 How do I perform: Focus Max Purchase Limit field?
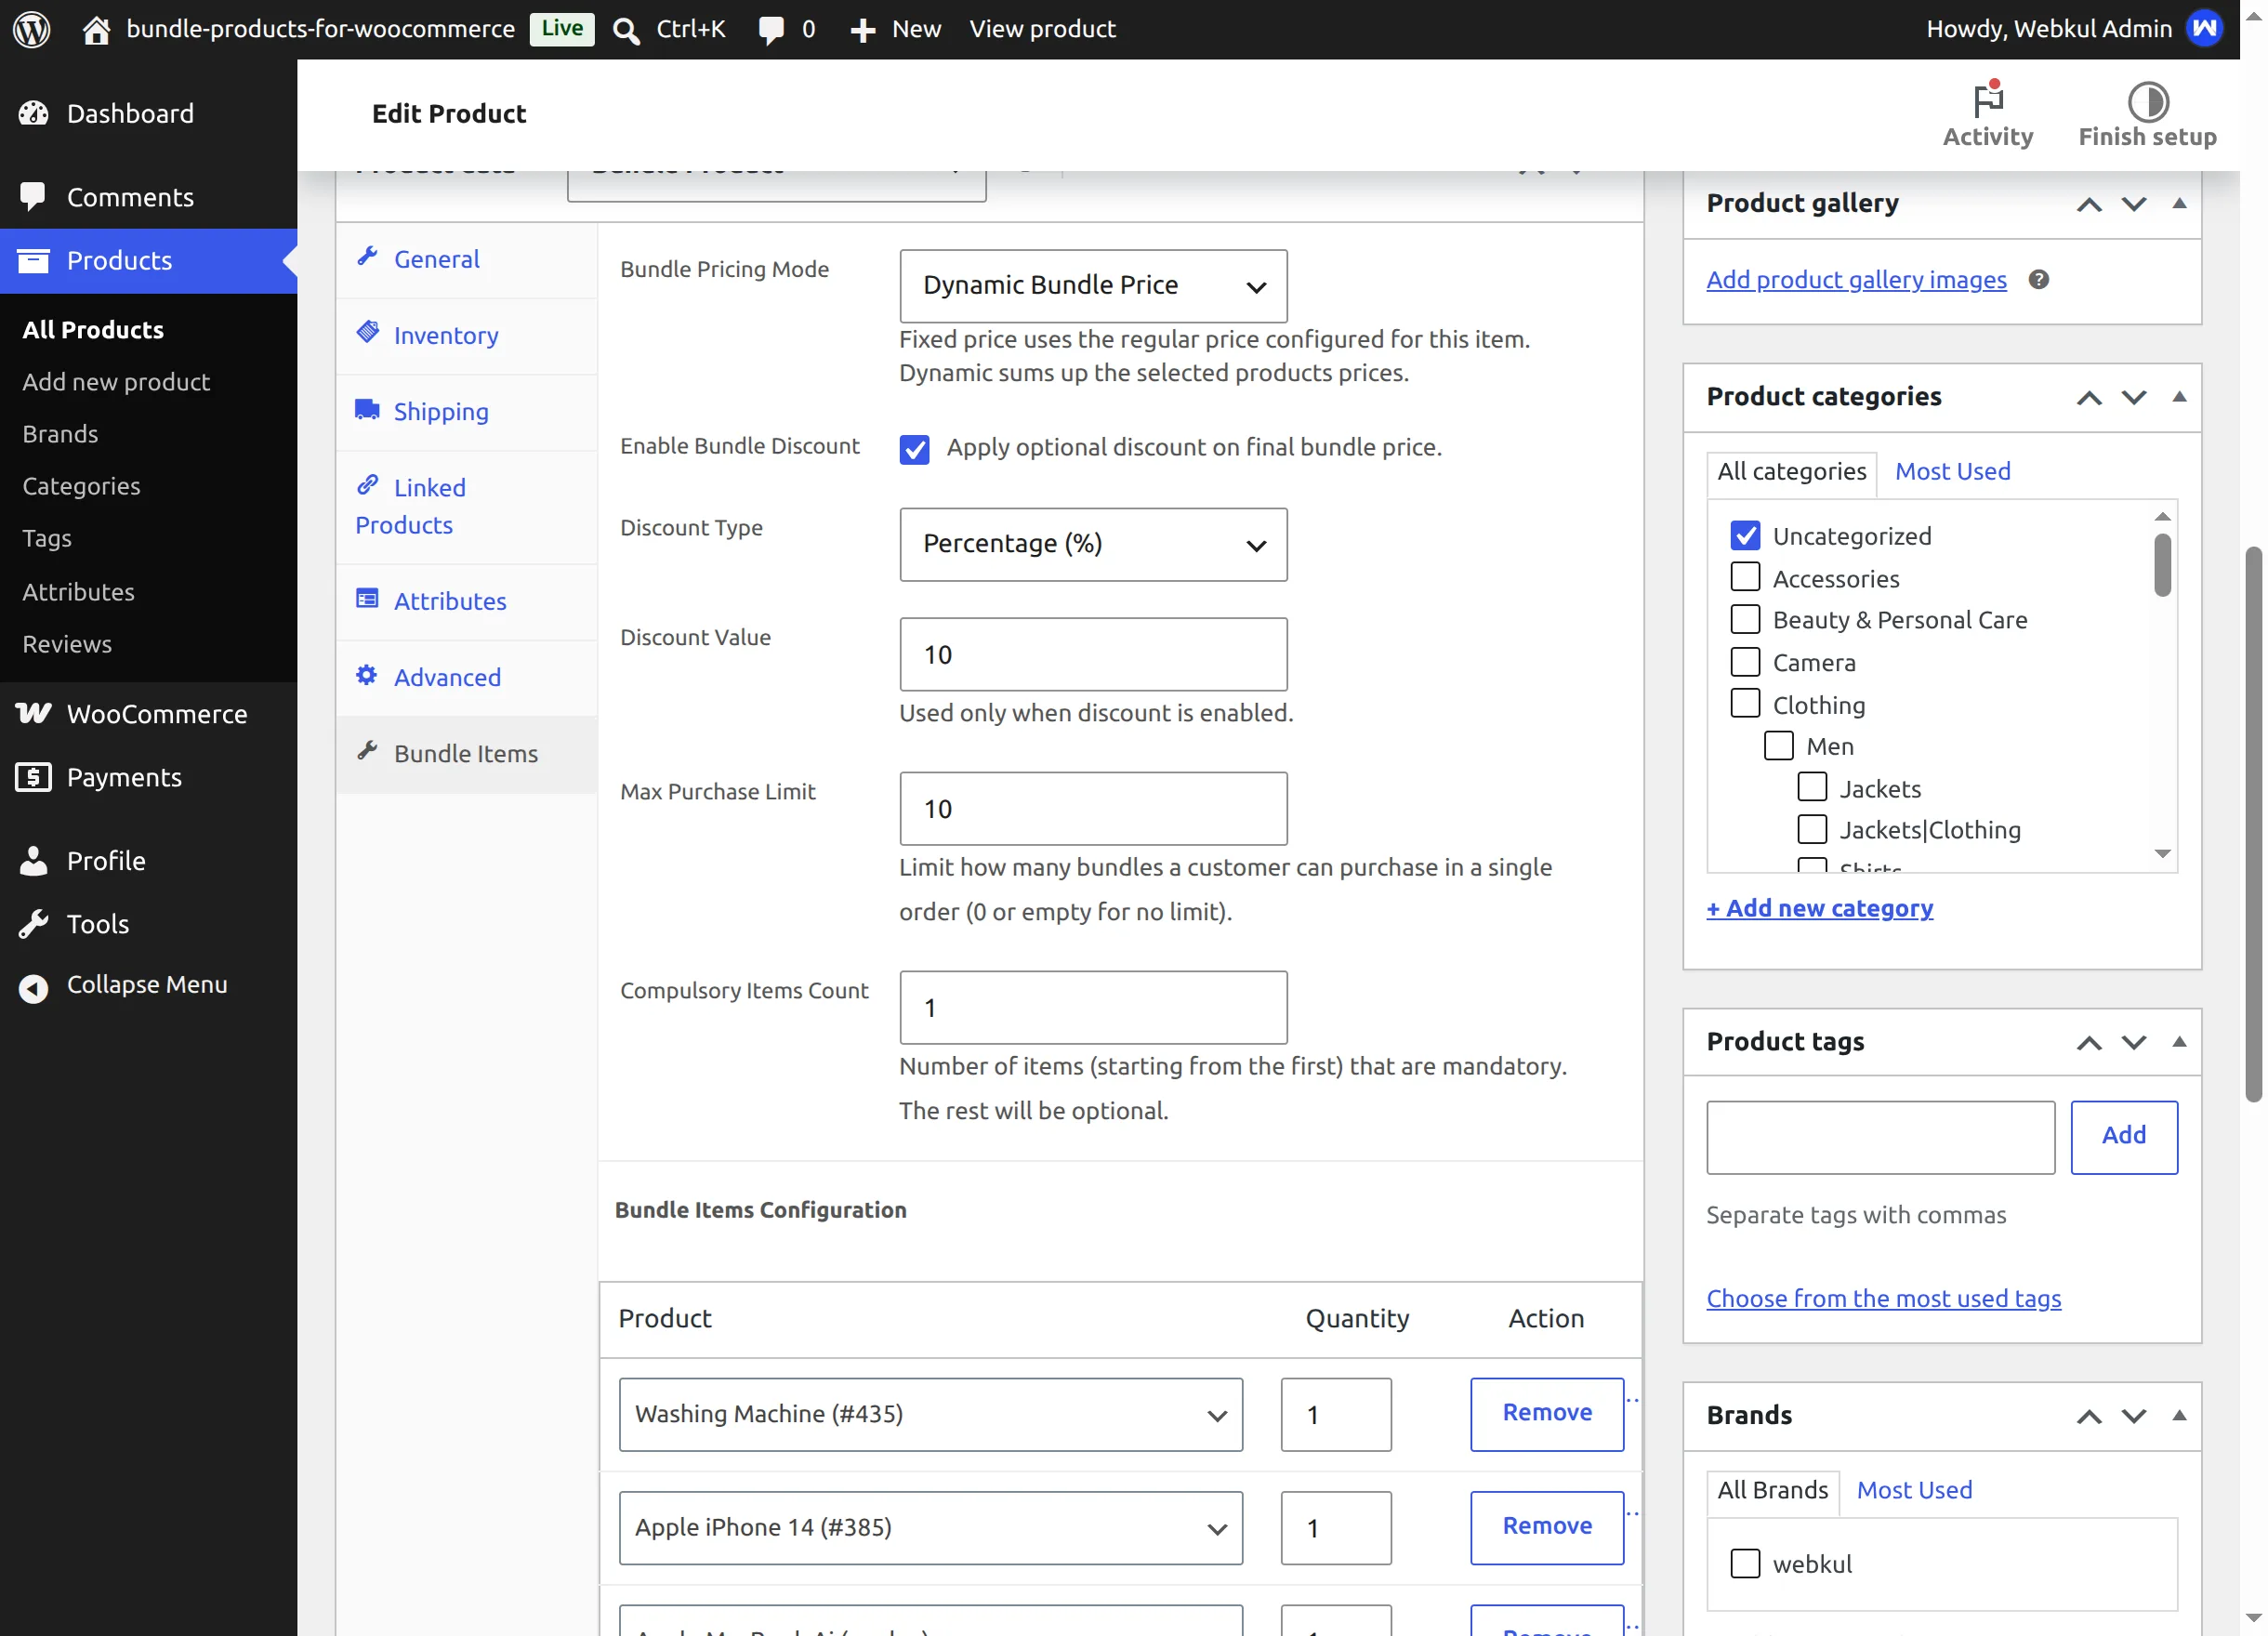[x=1092, y=809]
